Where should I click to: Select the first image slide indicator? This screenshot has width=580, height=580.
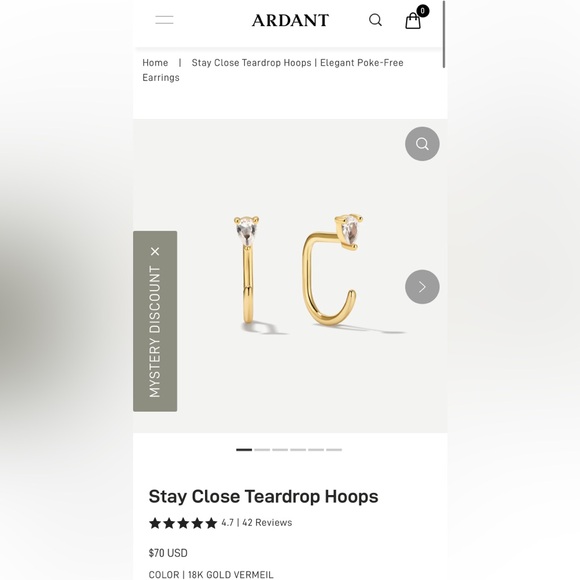tap(244, 450)
